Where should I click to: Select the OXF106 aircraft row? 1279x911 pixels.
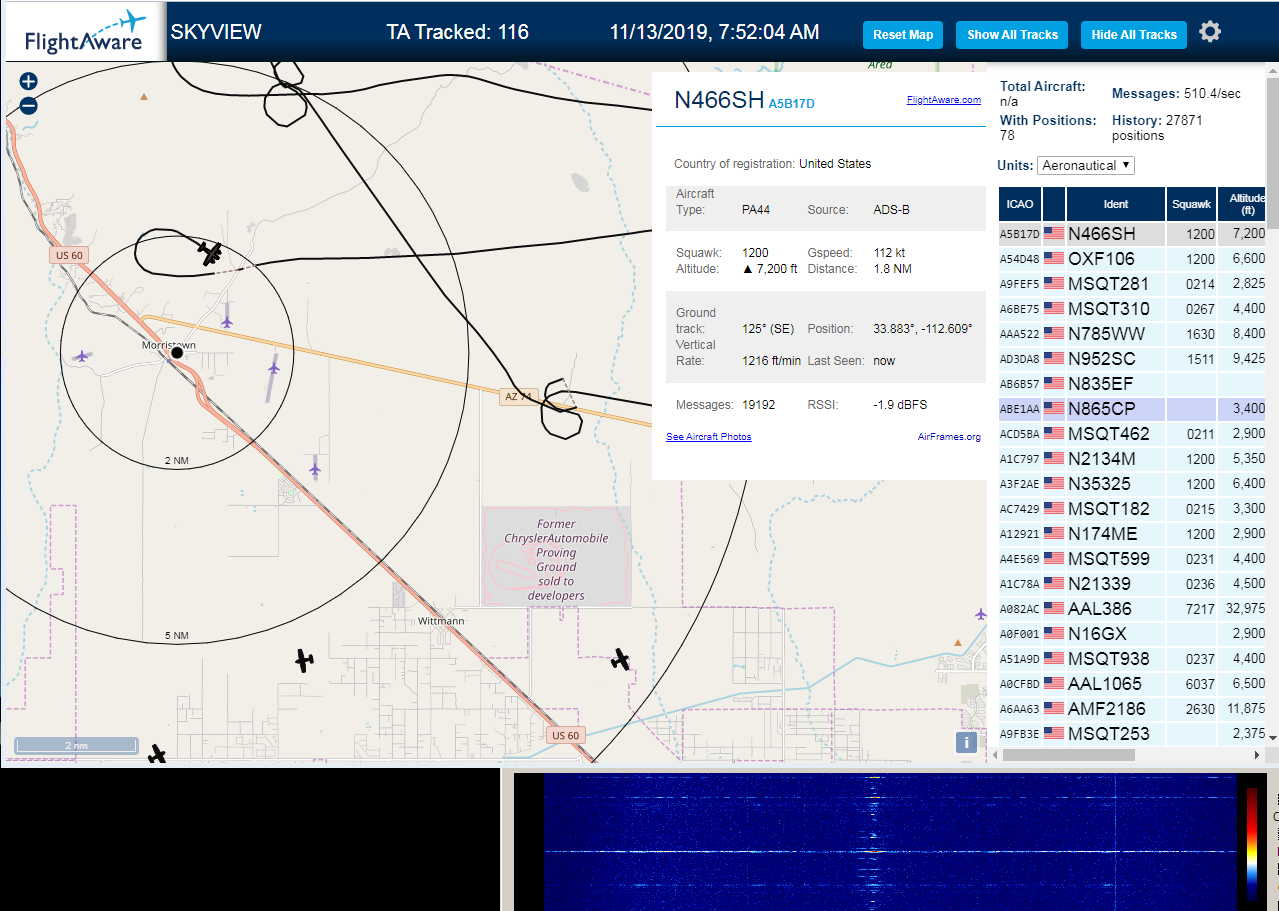pyautogui.click(x=1132, y=259)
